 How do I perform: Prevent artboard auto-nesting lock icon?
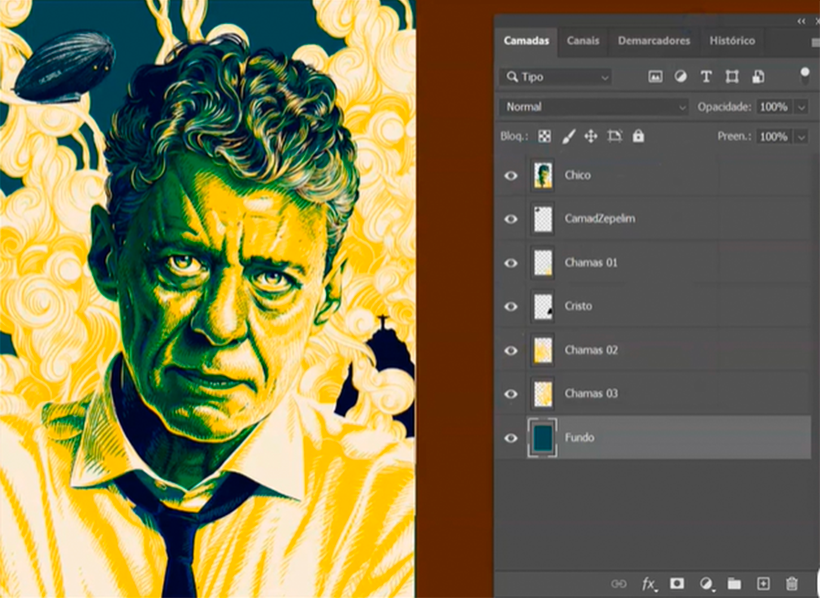click(614, 137)
